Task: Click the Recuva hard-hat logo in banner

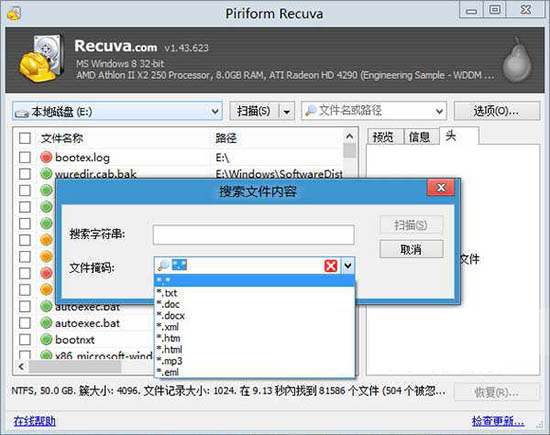Action: click(x=41, y=59)
